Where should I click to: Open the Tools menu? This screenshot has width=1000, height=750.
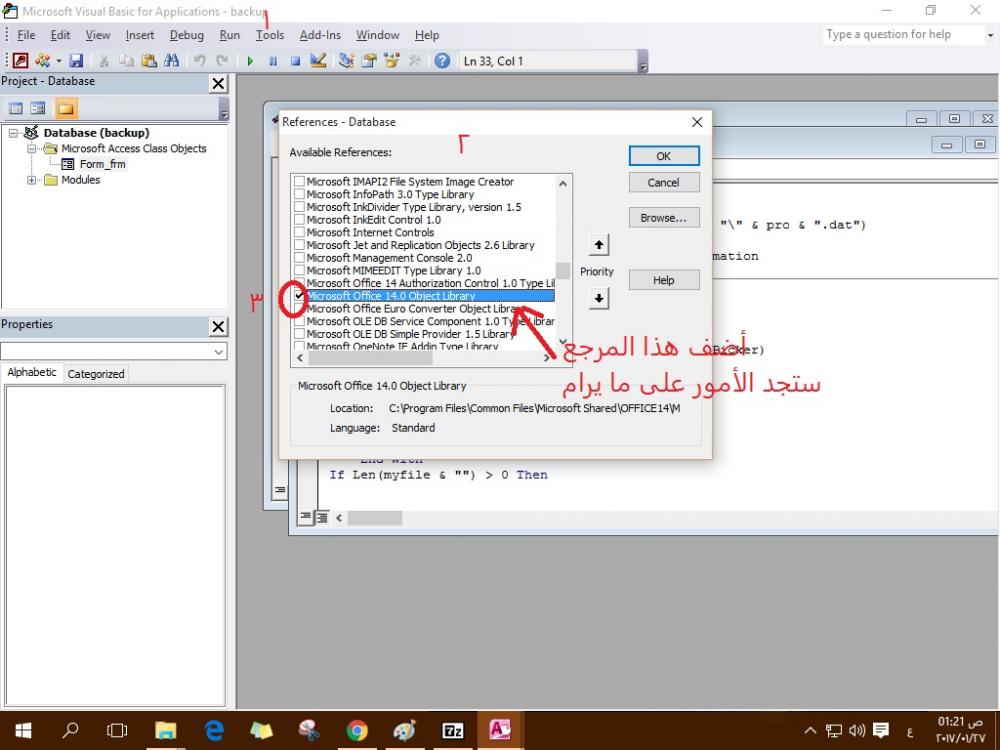pyautogui.click(x=270, y=35)
